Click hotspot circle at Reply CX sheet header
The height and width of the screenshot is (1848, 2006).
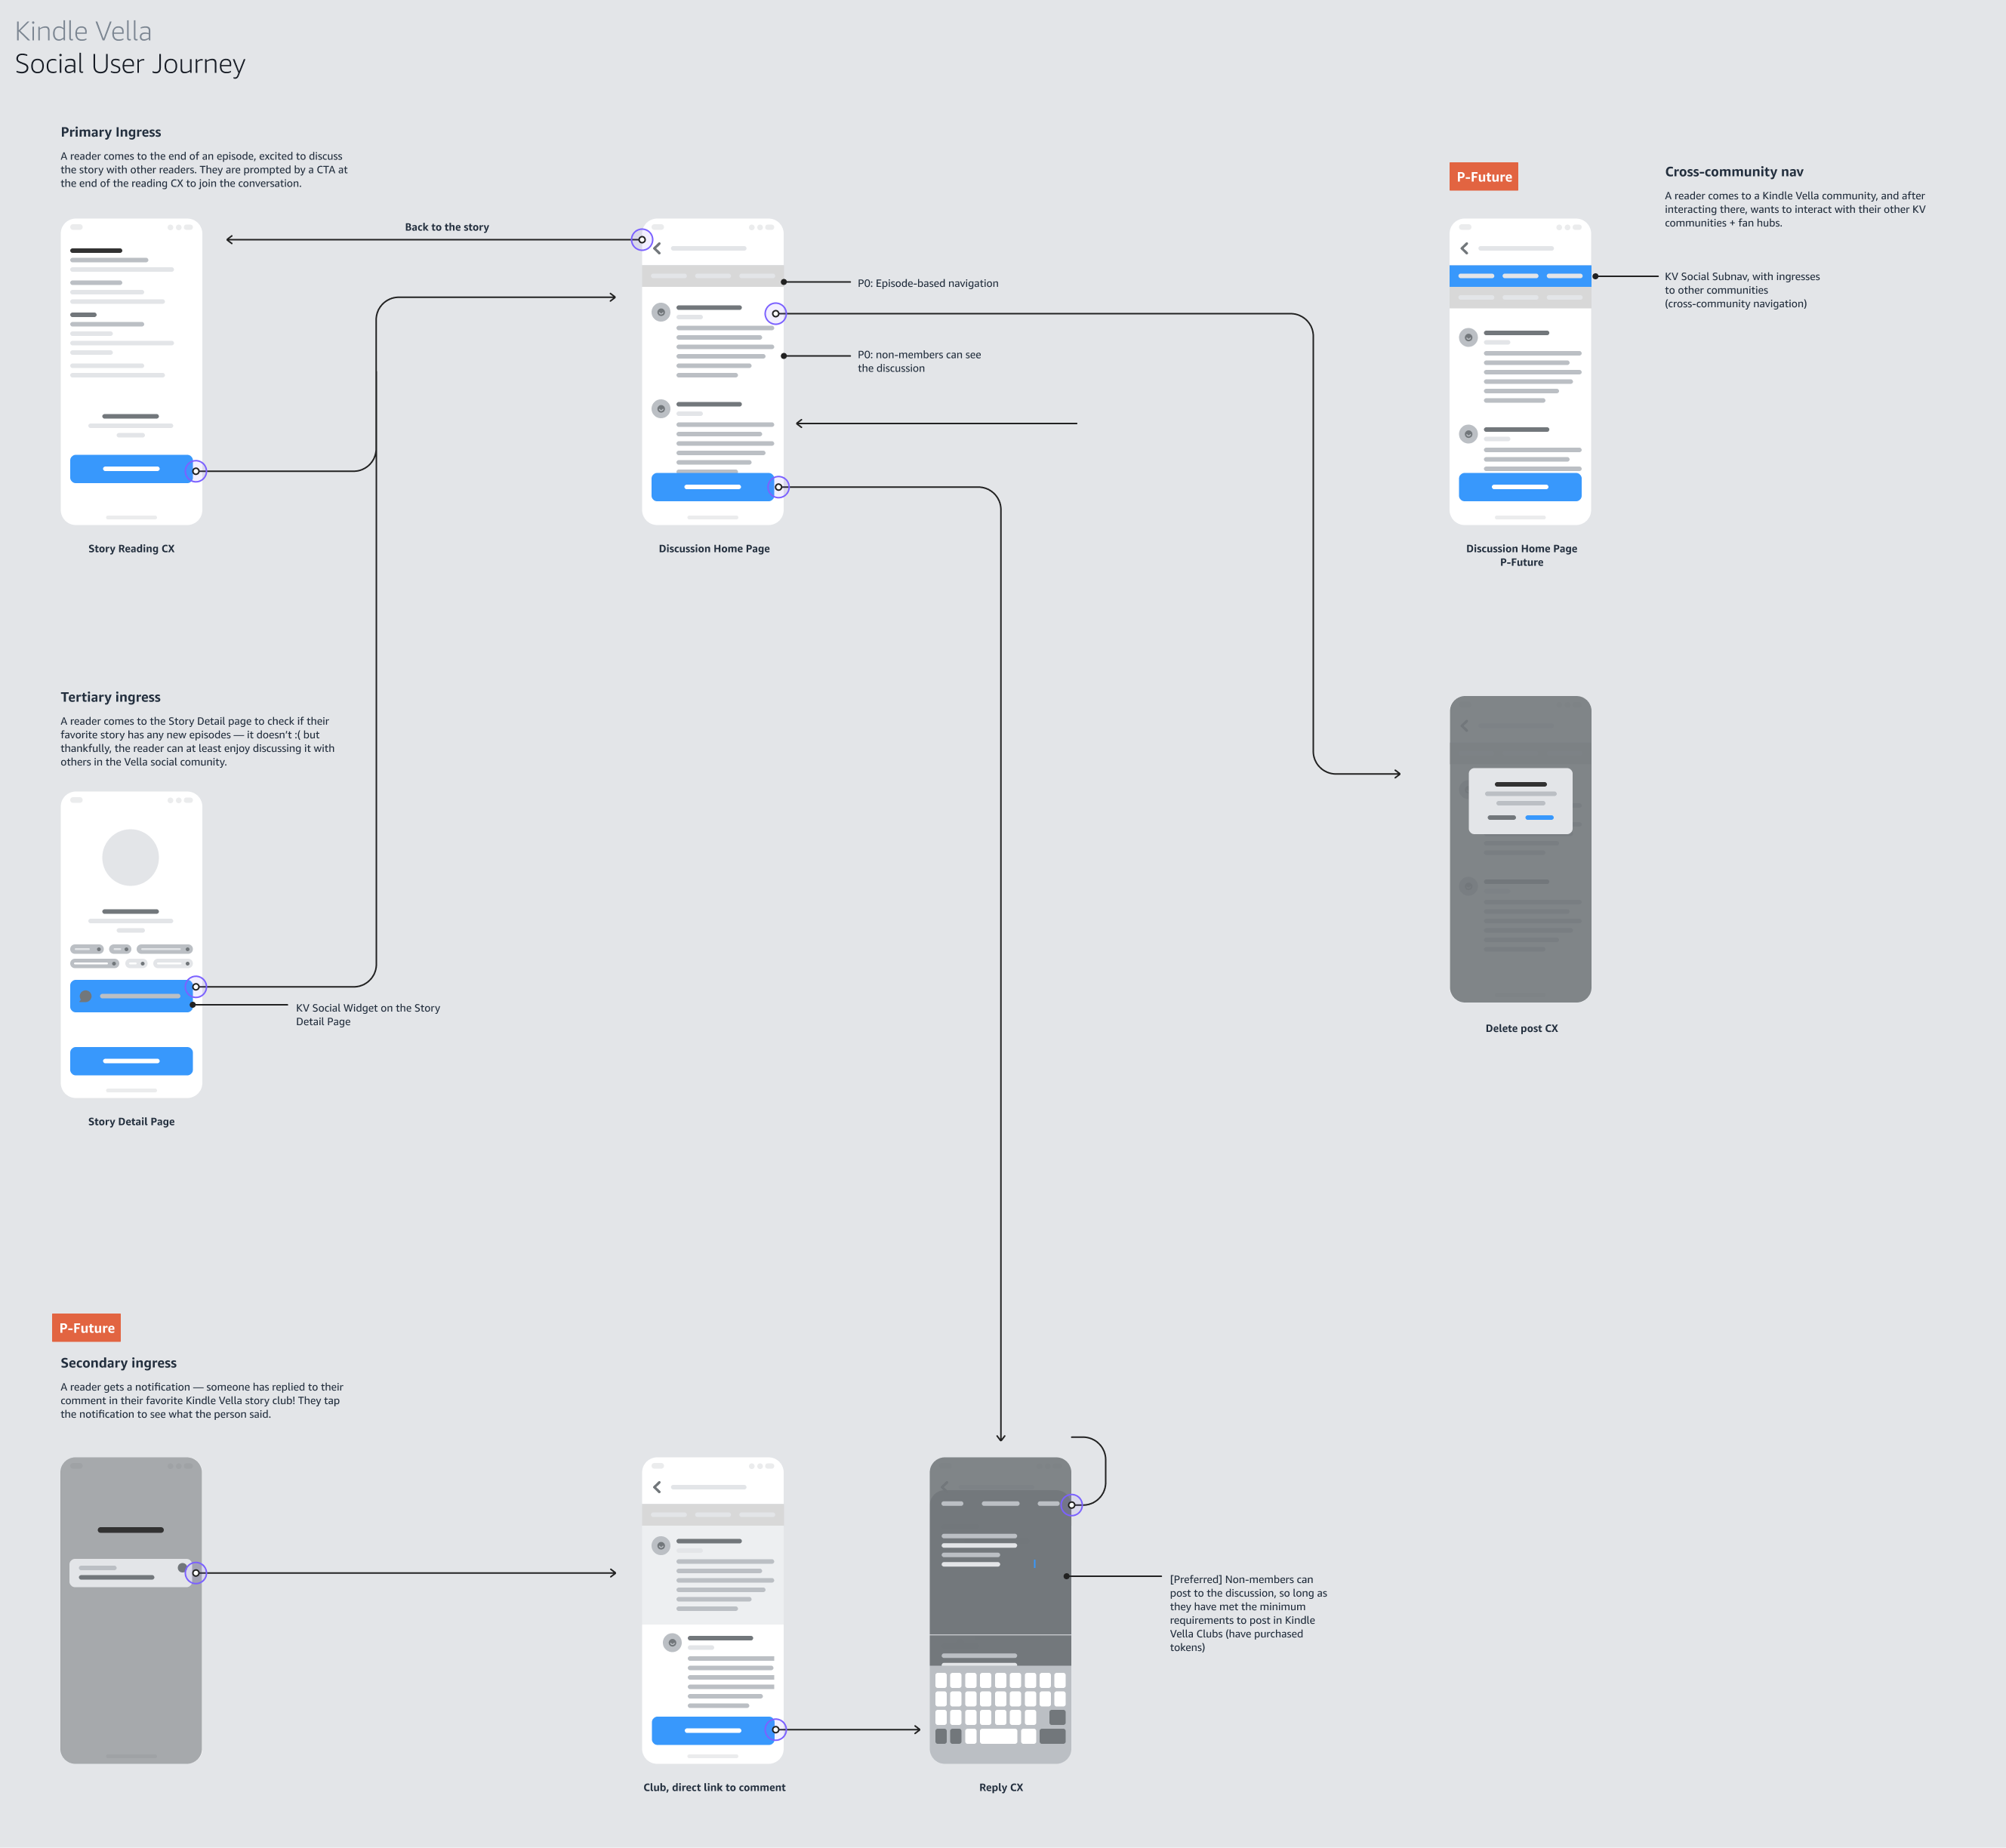tap(1072, 1505)
